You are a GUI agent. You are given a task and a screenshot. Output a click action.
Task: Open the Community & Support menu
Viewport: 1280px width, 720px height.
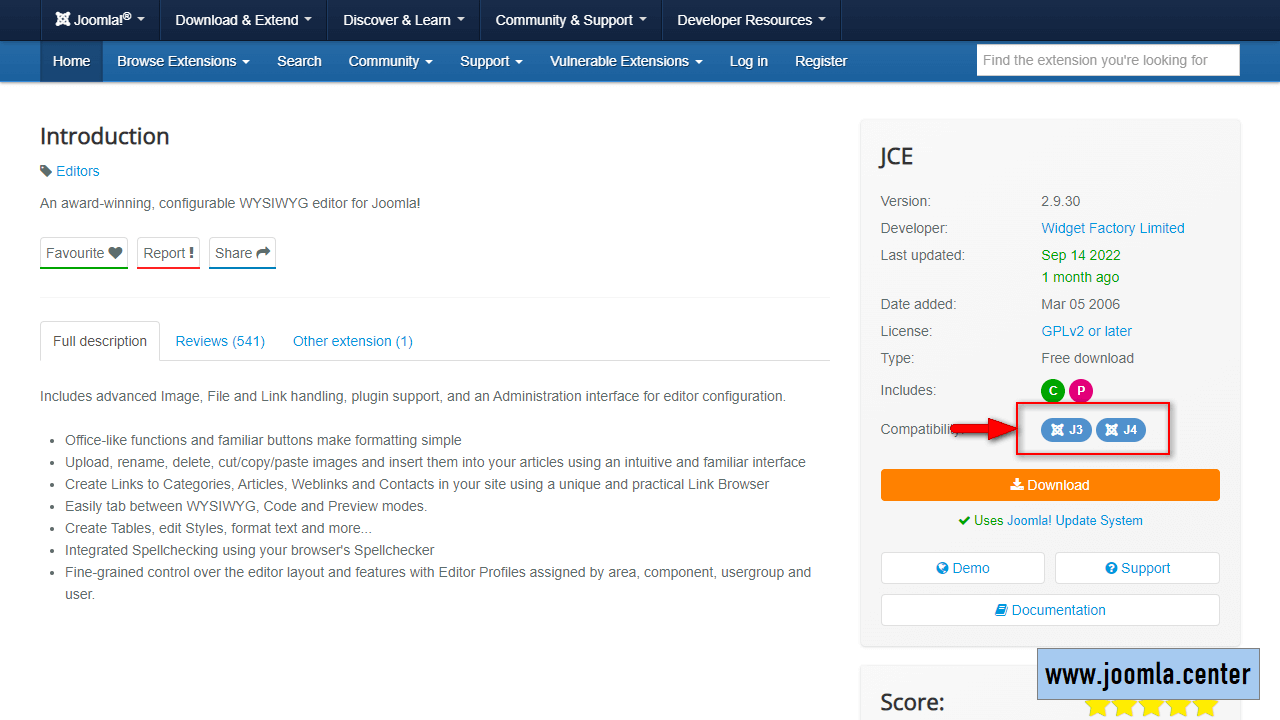[x=570, y=20]
